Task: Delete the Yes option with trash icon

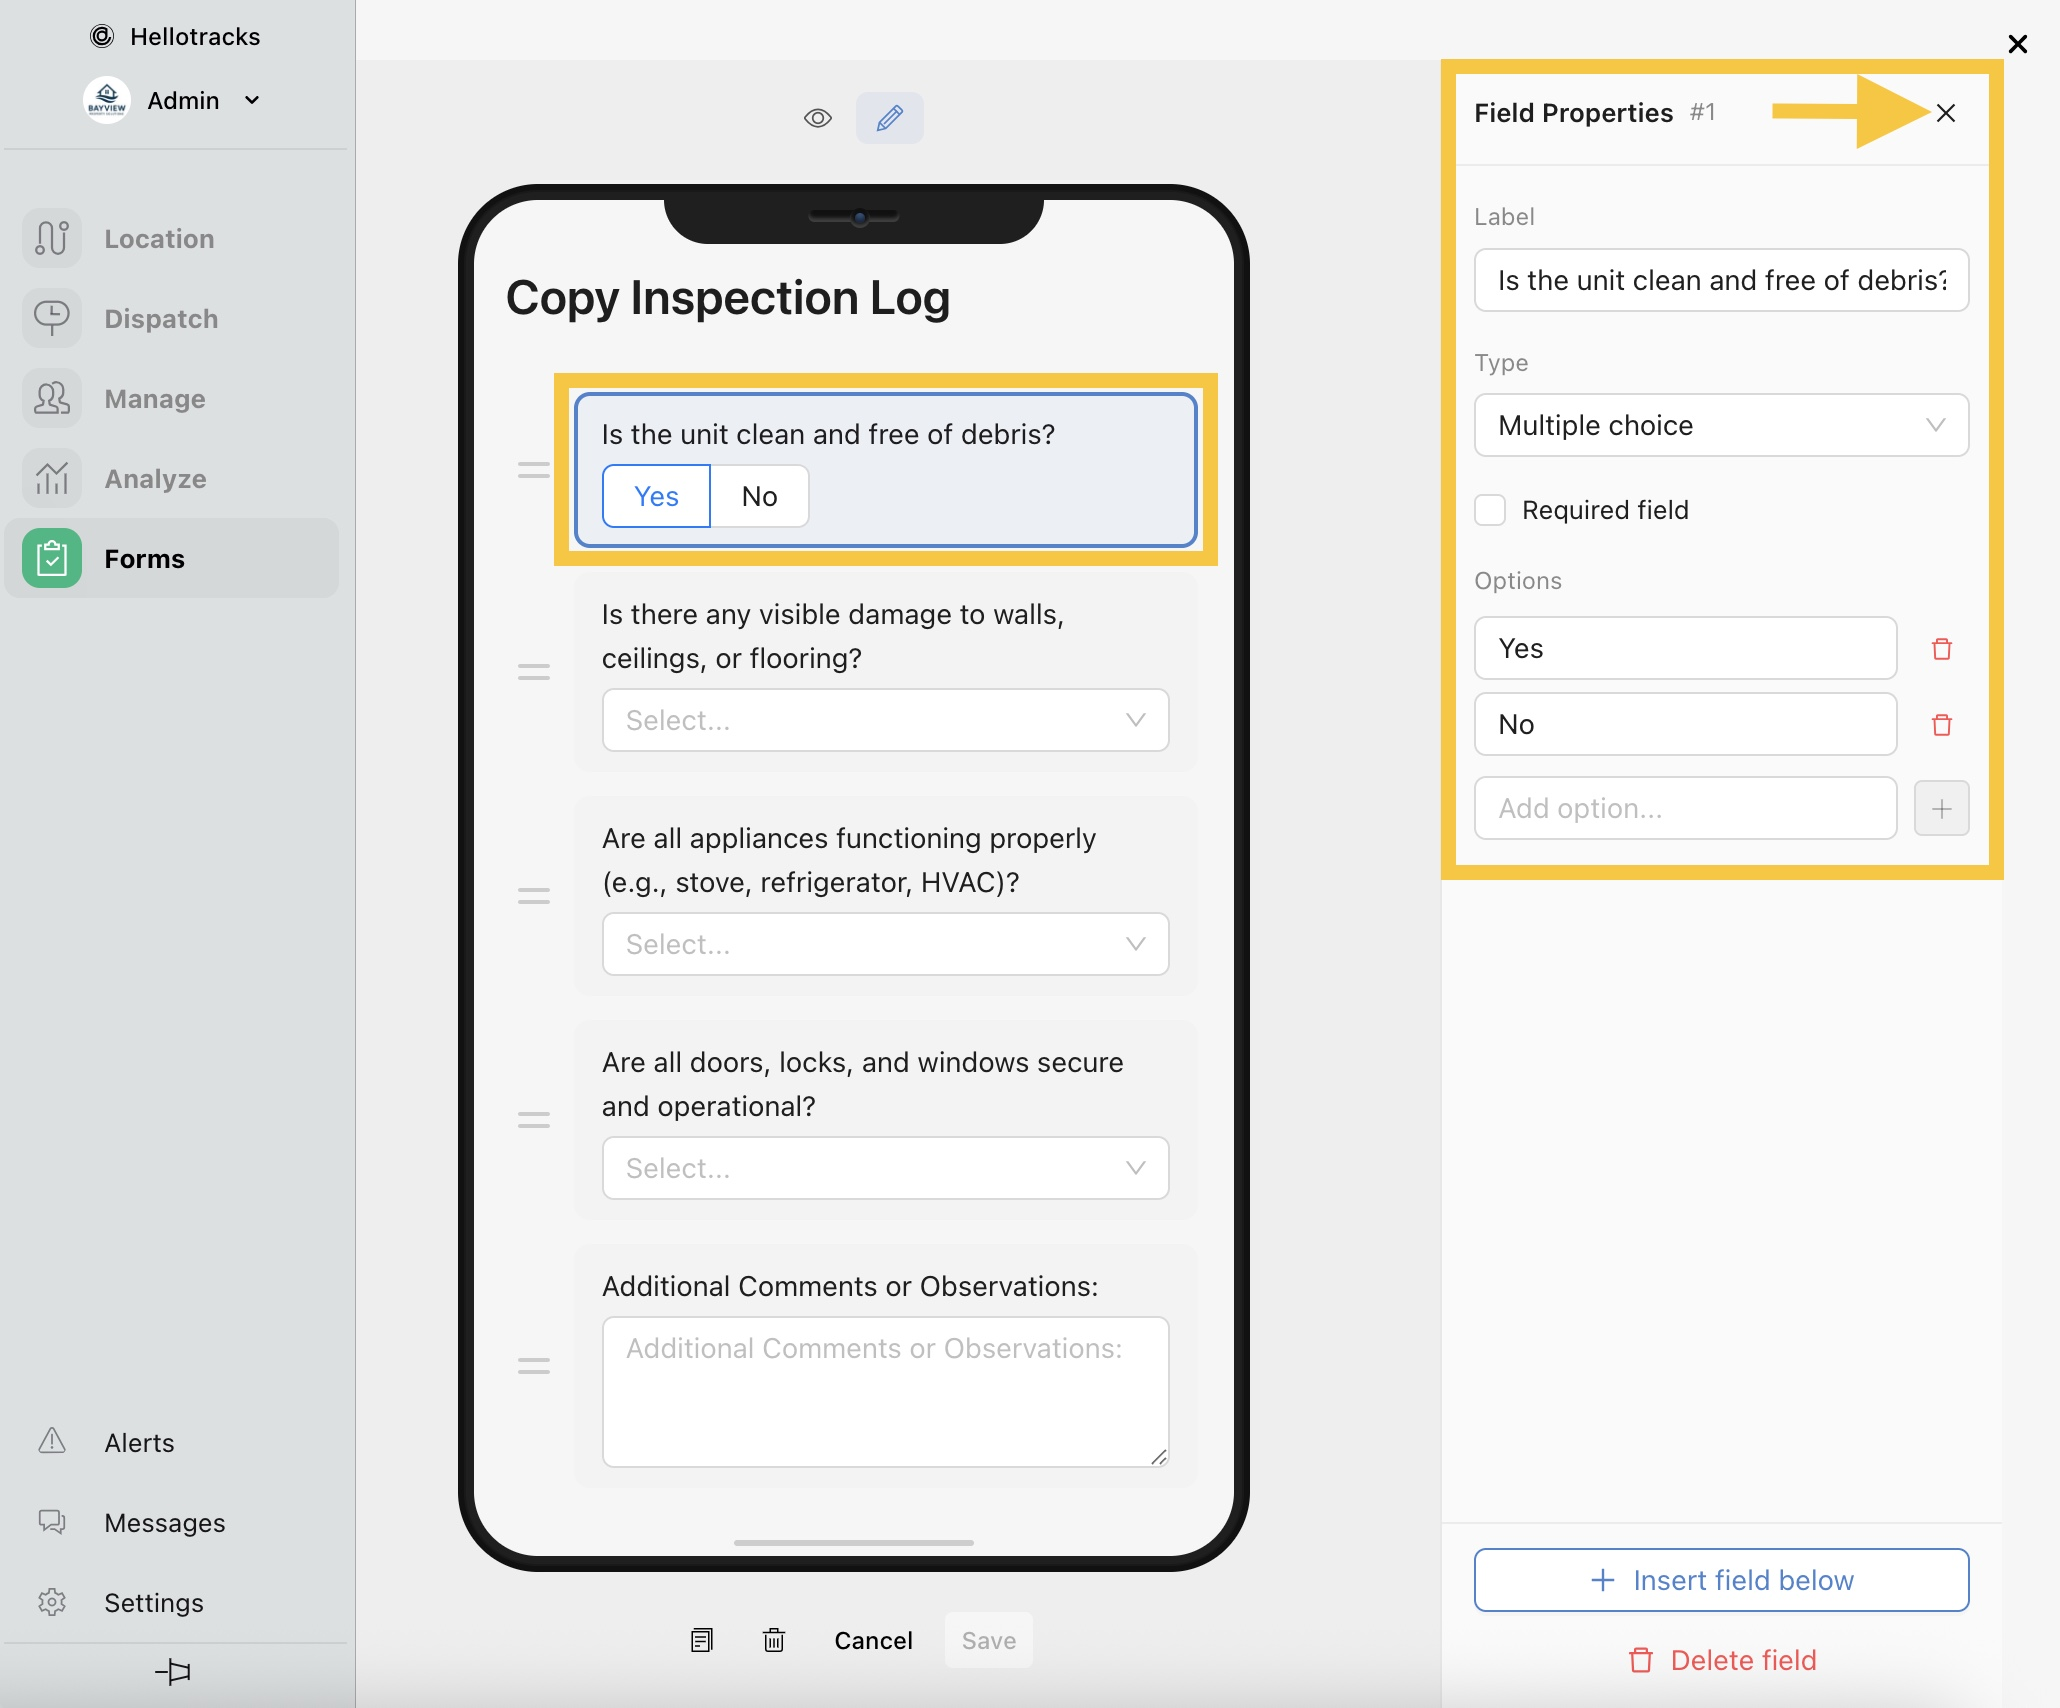Action: click(1941, 649)
